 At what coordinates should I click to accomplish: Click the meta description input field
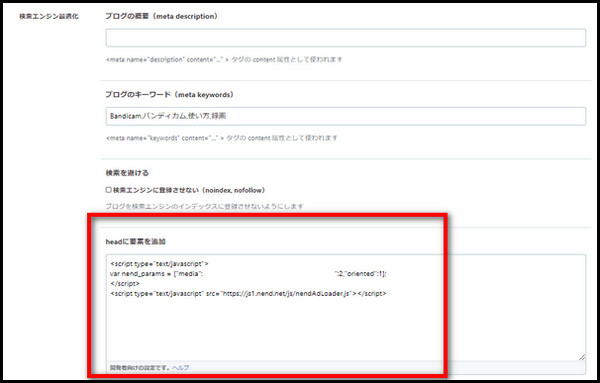pyautogui.click(x=346, y=38)
